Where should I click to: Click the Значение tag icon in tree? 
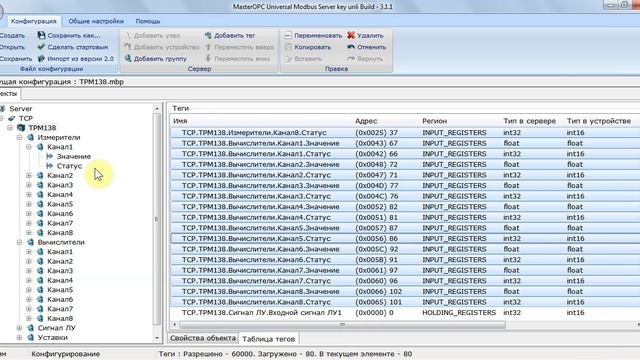(50, 156)
